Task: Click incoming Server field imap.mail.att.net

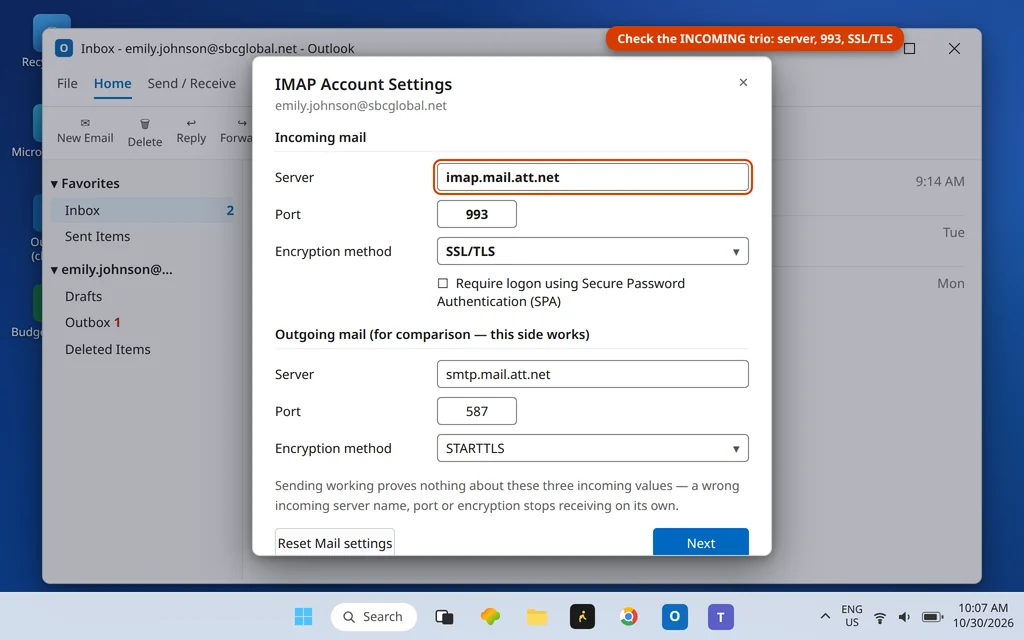Action: tap(592, 177)
